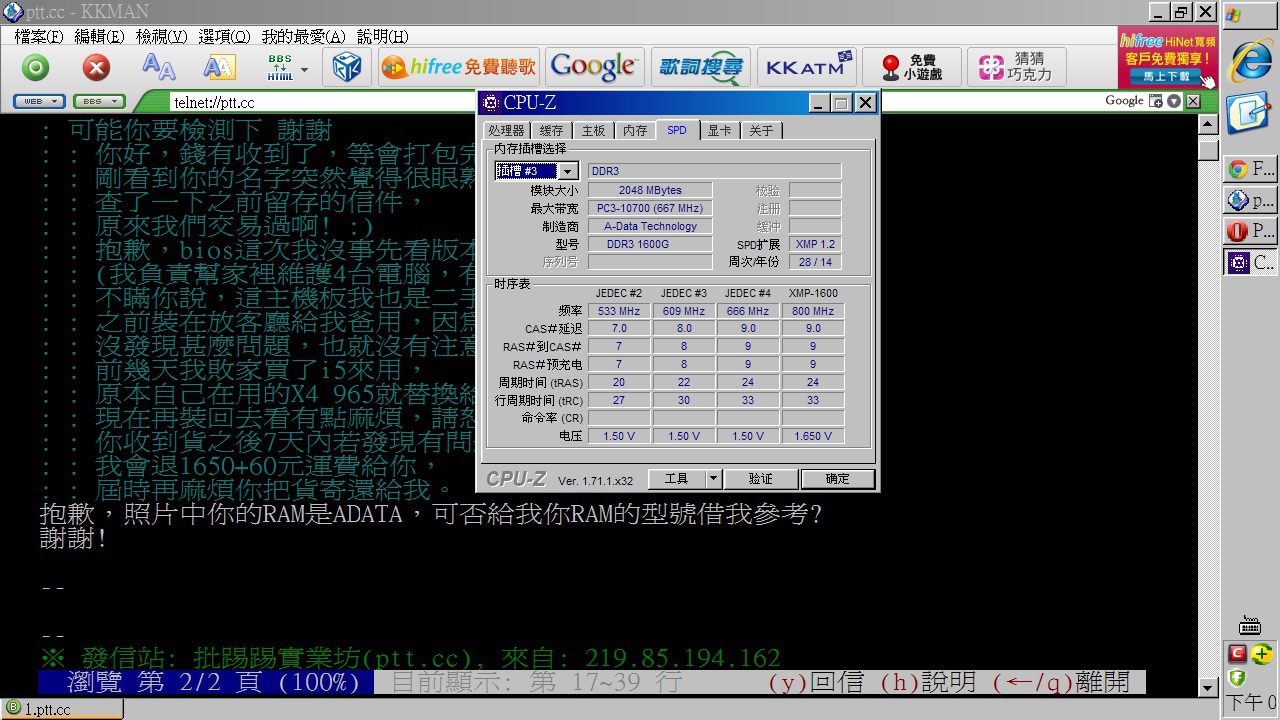Switch to the 内存 tab in CPU-Z

pos(635,131)
